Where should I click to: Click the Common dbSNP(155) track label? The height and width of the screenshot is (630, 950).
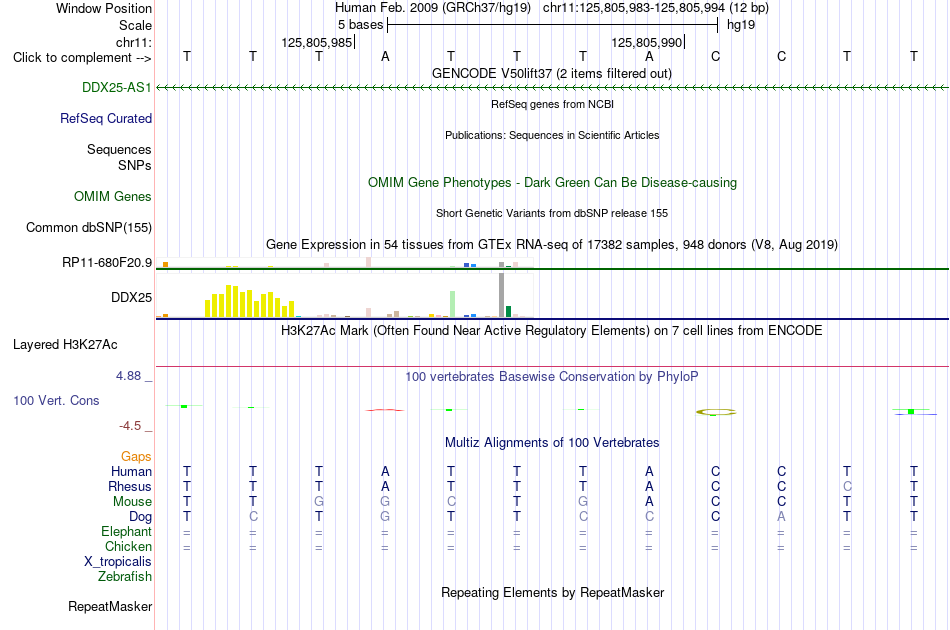[x=88, y=228]
